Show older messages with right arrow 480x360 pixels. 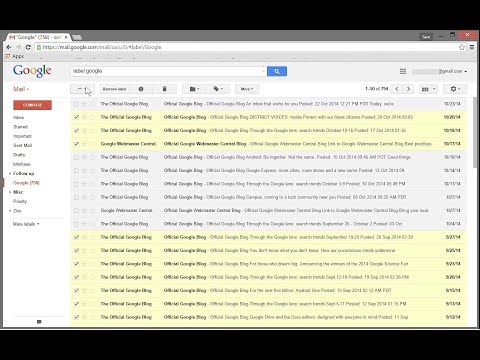tap(408, 89)
